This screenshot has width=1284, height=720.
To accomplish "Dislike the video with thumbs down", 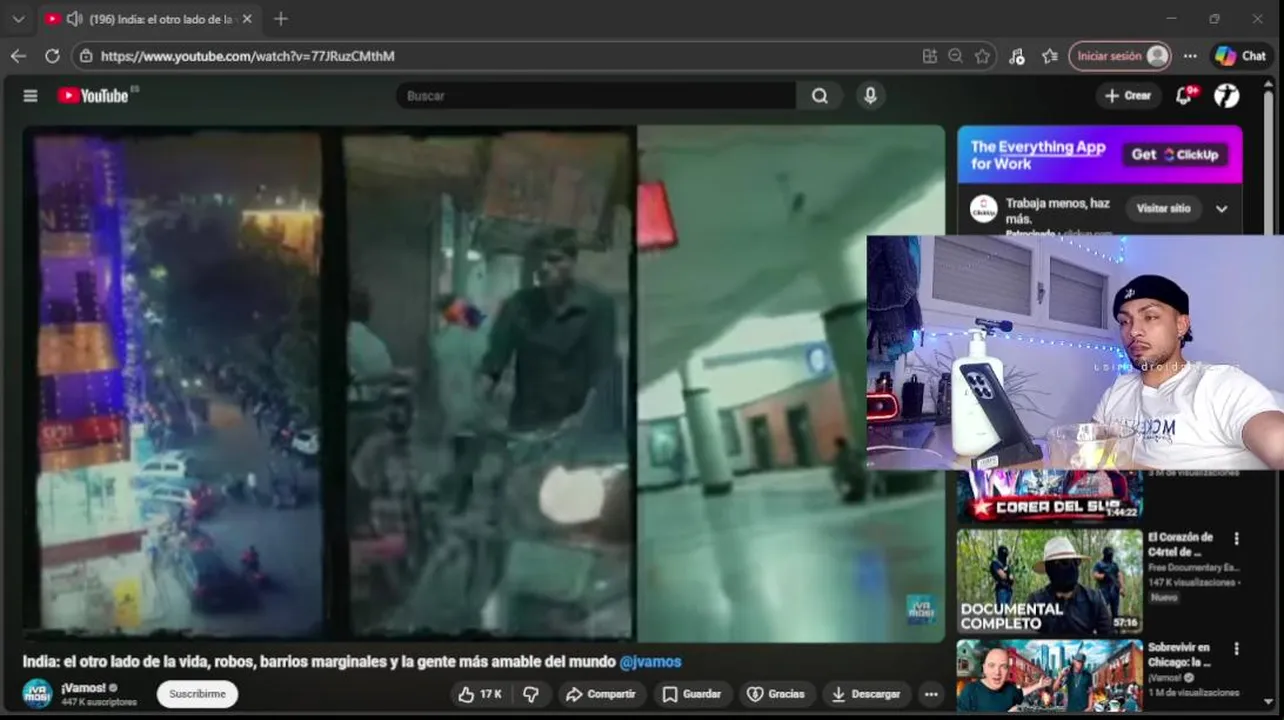I will click(531, 694).
